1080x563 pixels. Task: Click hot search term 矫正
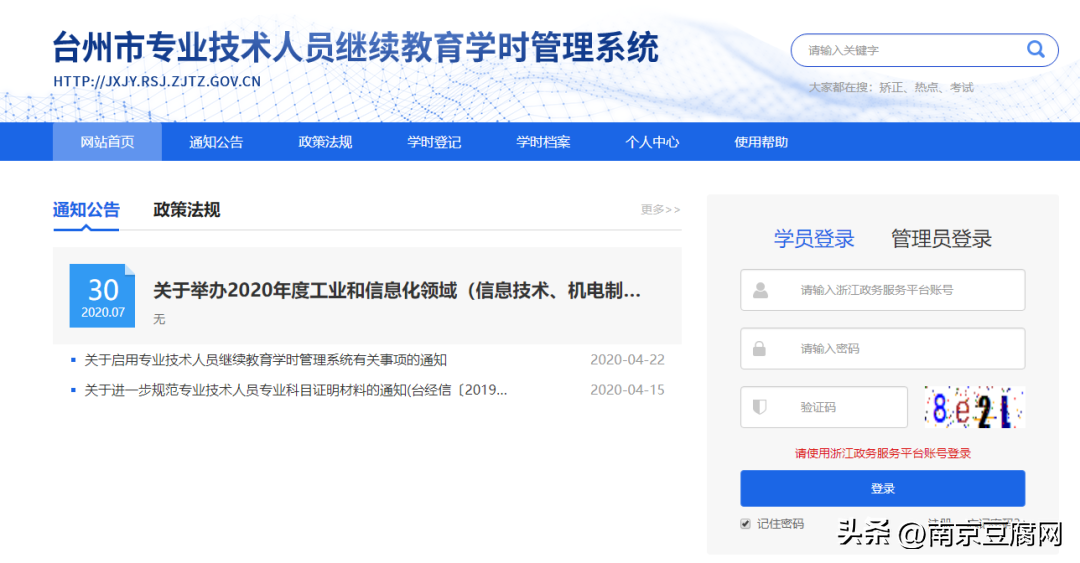coord(891,88)
